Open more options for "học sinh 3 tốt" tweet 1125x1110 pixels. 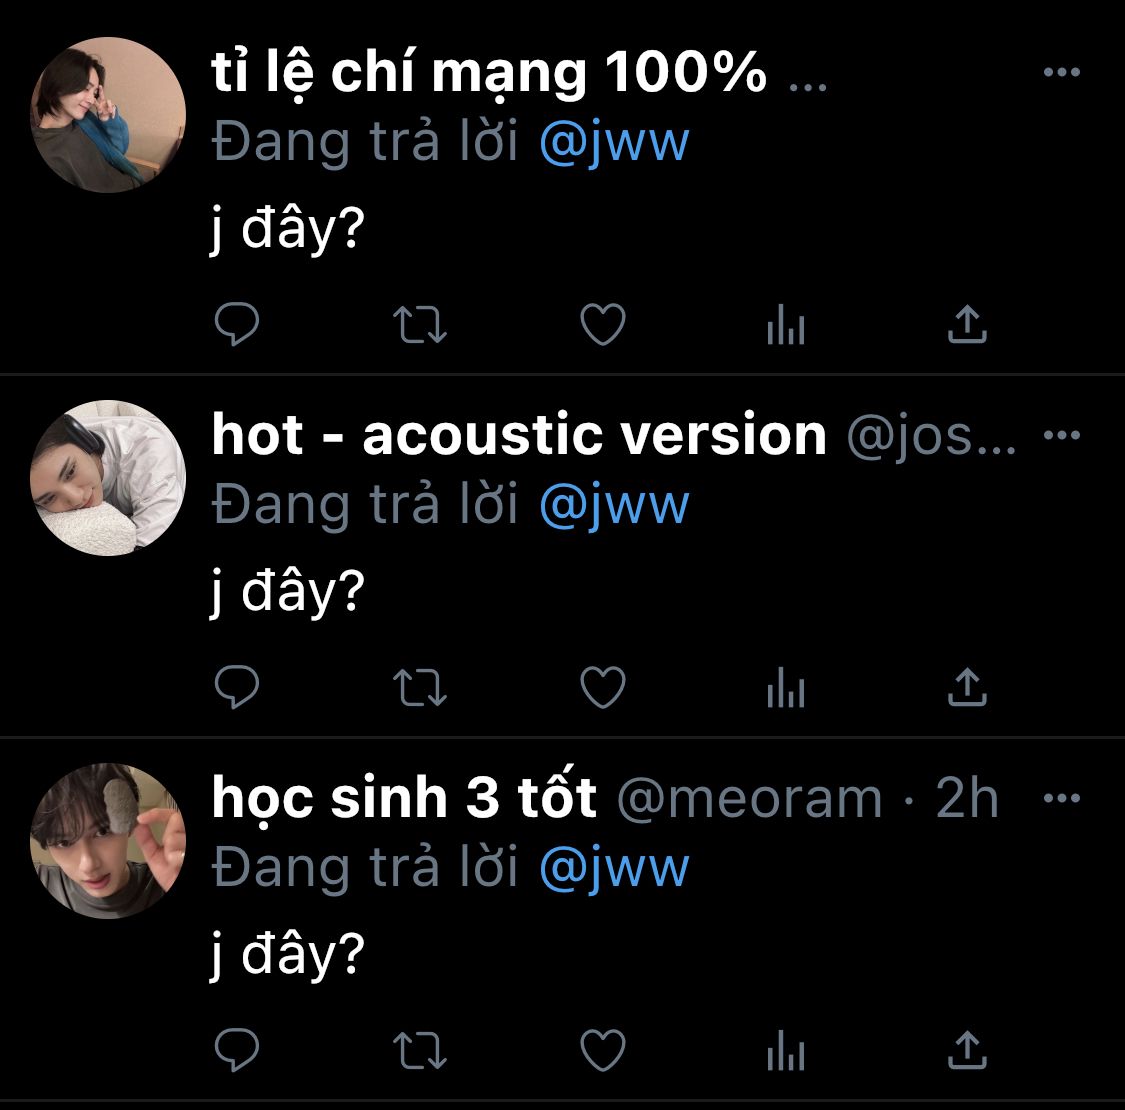tap(1062, 798)
